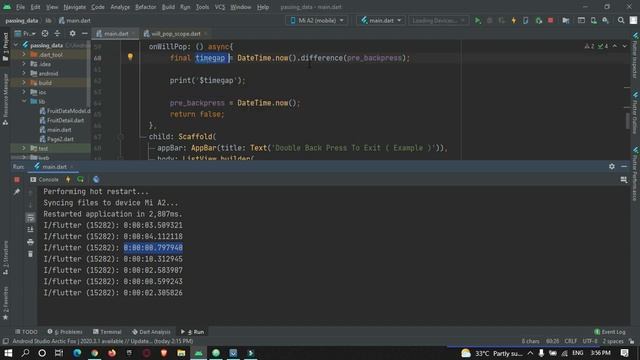
Task: Open the Build menu
Action: click(x=168, y=7)
